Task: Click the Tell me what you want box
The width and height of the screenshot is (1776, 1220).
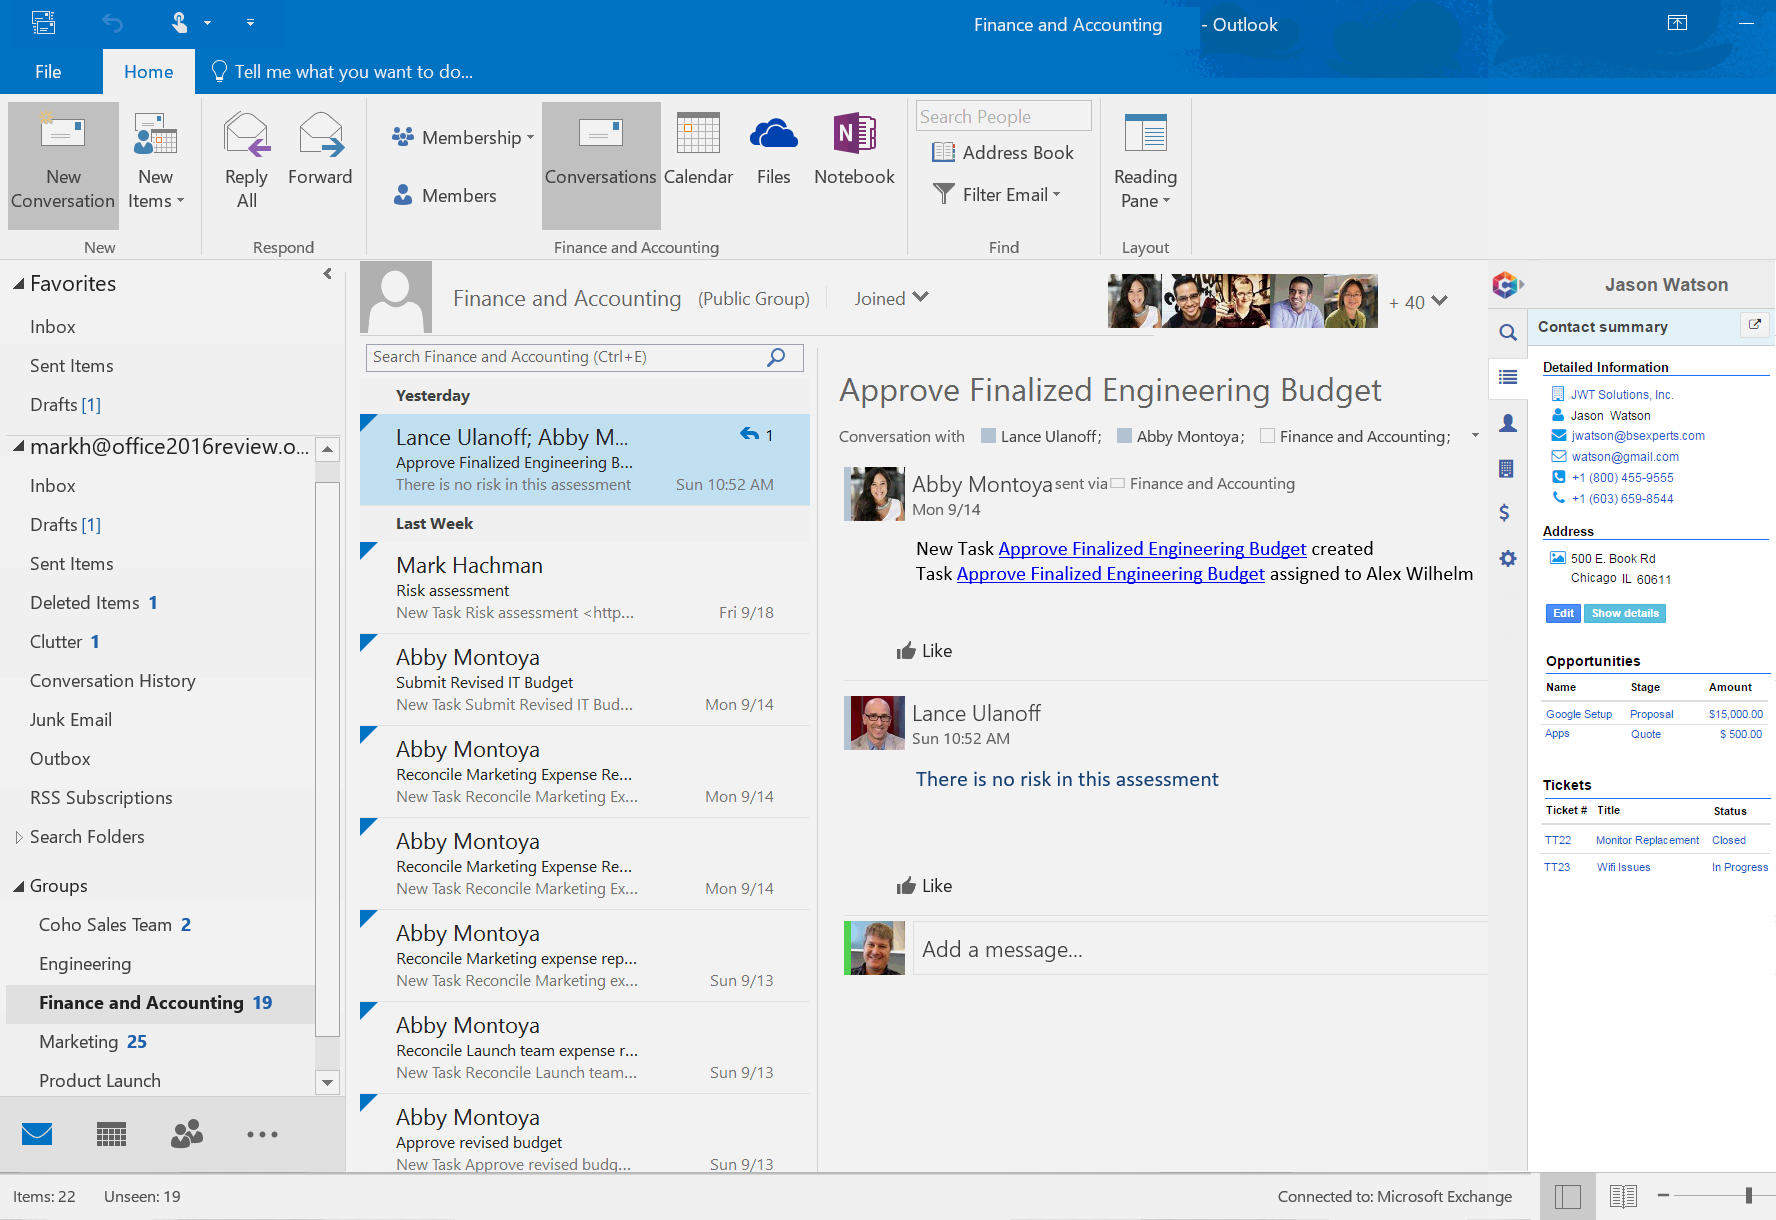Action: click(x=342, y=71)
